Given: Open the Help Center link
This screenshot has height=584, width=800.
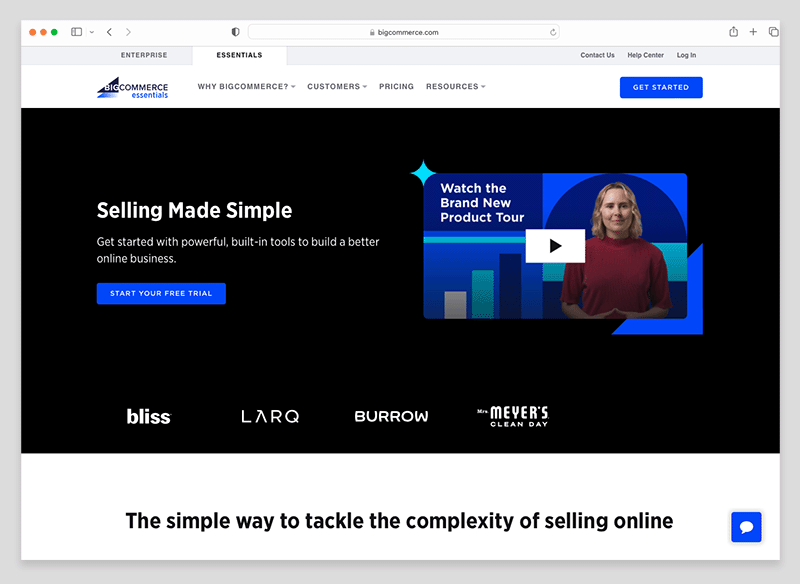Looking at the screenshot, I should point(645,55).
